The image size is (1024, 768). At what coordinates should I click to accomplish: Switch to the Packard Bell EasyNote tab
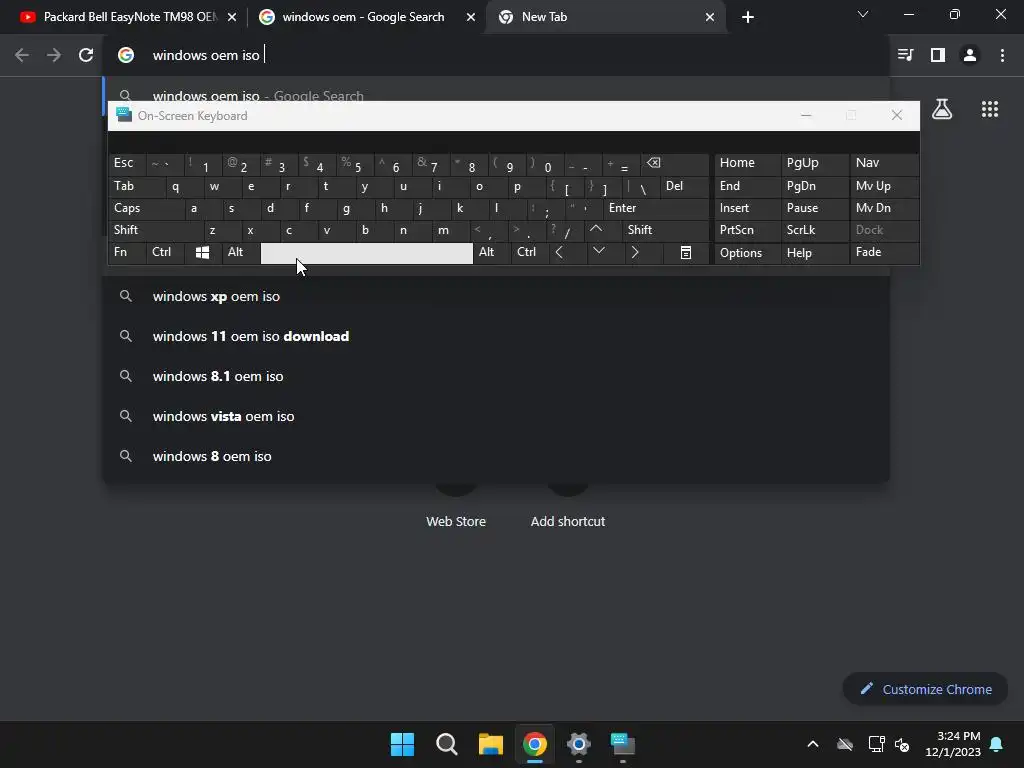click(128, 17)
